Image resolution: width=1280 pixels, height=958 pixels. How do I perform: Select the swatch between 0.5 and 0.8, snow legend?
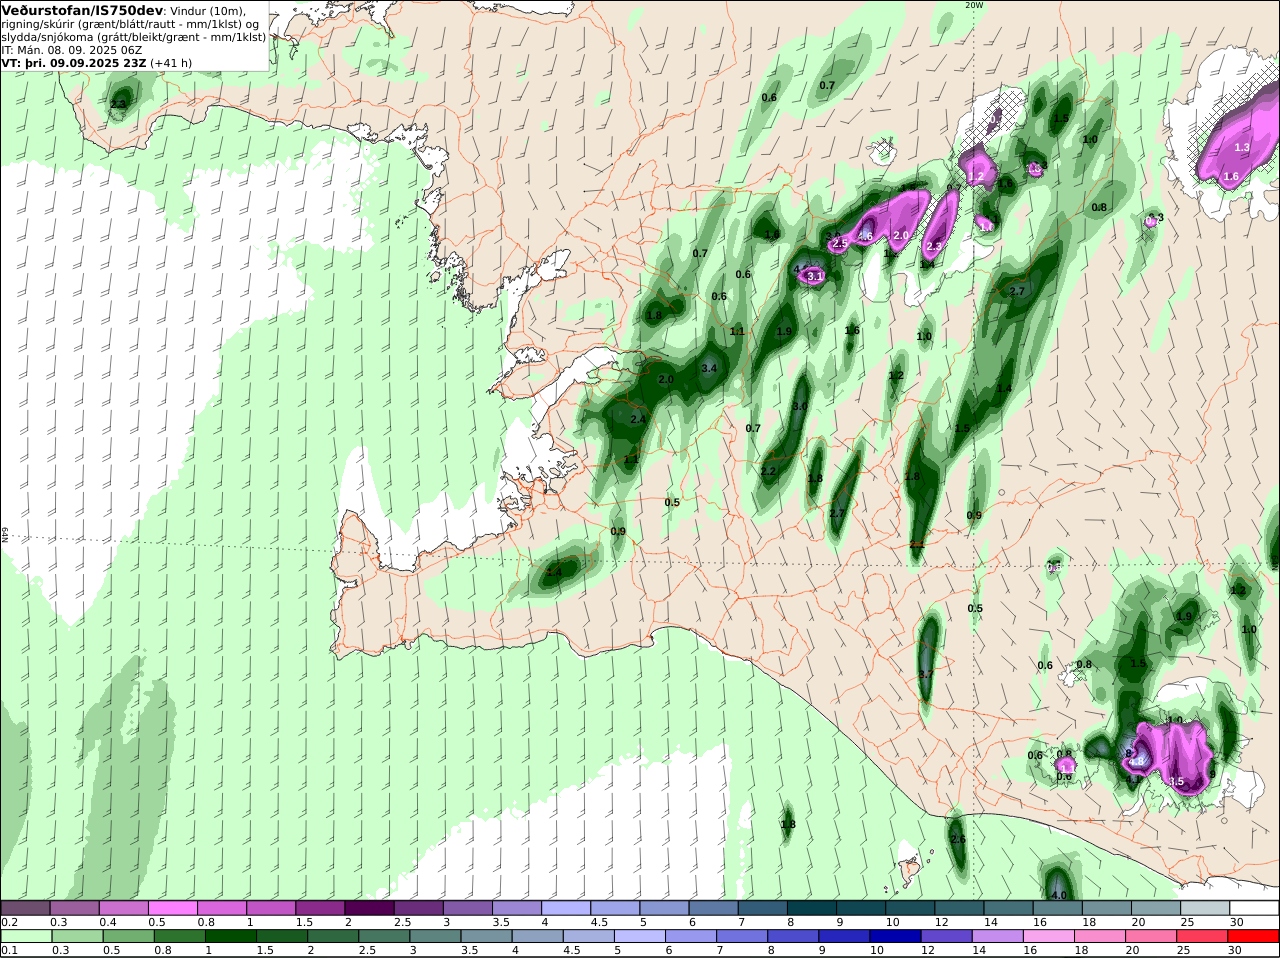pos(172,908)
